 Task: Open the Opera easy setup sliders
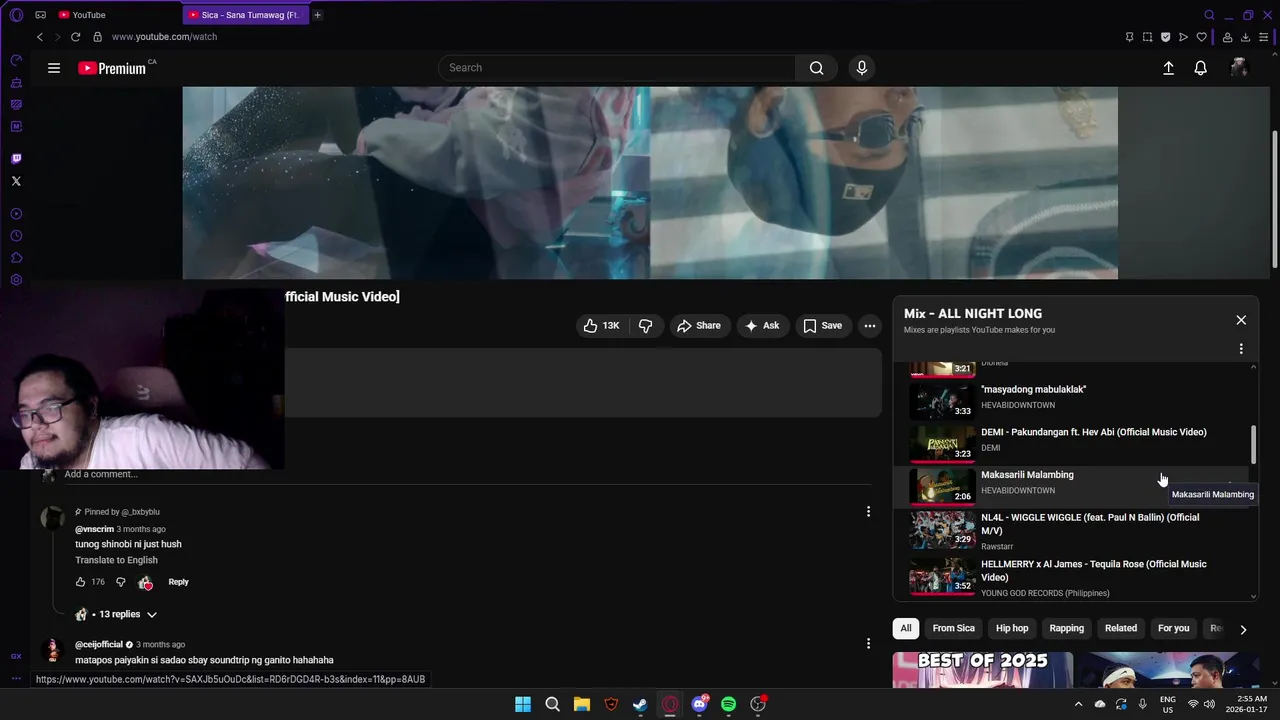tap(1263, 37)
